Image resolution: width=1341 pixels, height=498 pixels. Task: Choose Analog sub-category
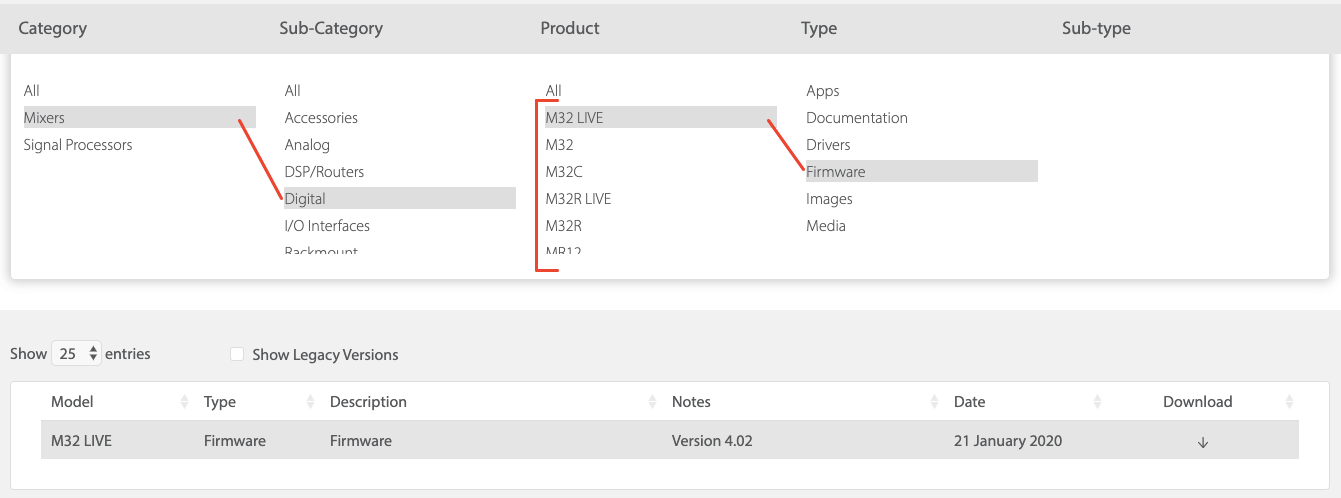[x=307, y=145]
